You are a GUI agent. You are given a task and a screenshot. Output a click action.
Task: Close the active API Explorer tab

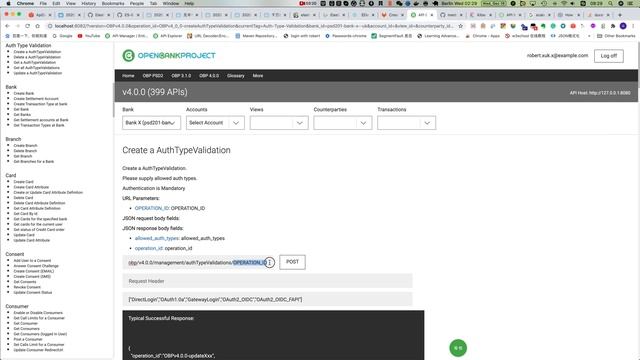click(432, 15)
